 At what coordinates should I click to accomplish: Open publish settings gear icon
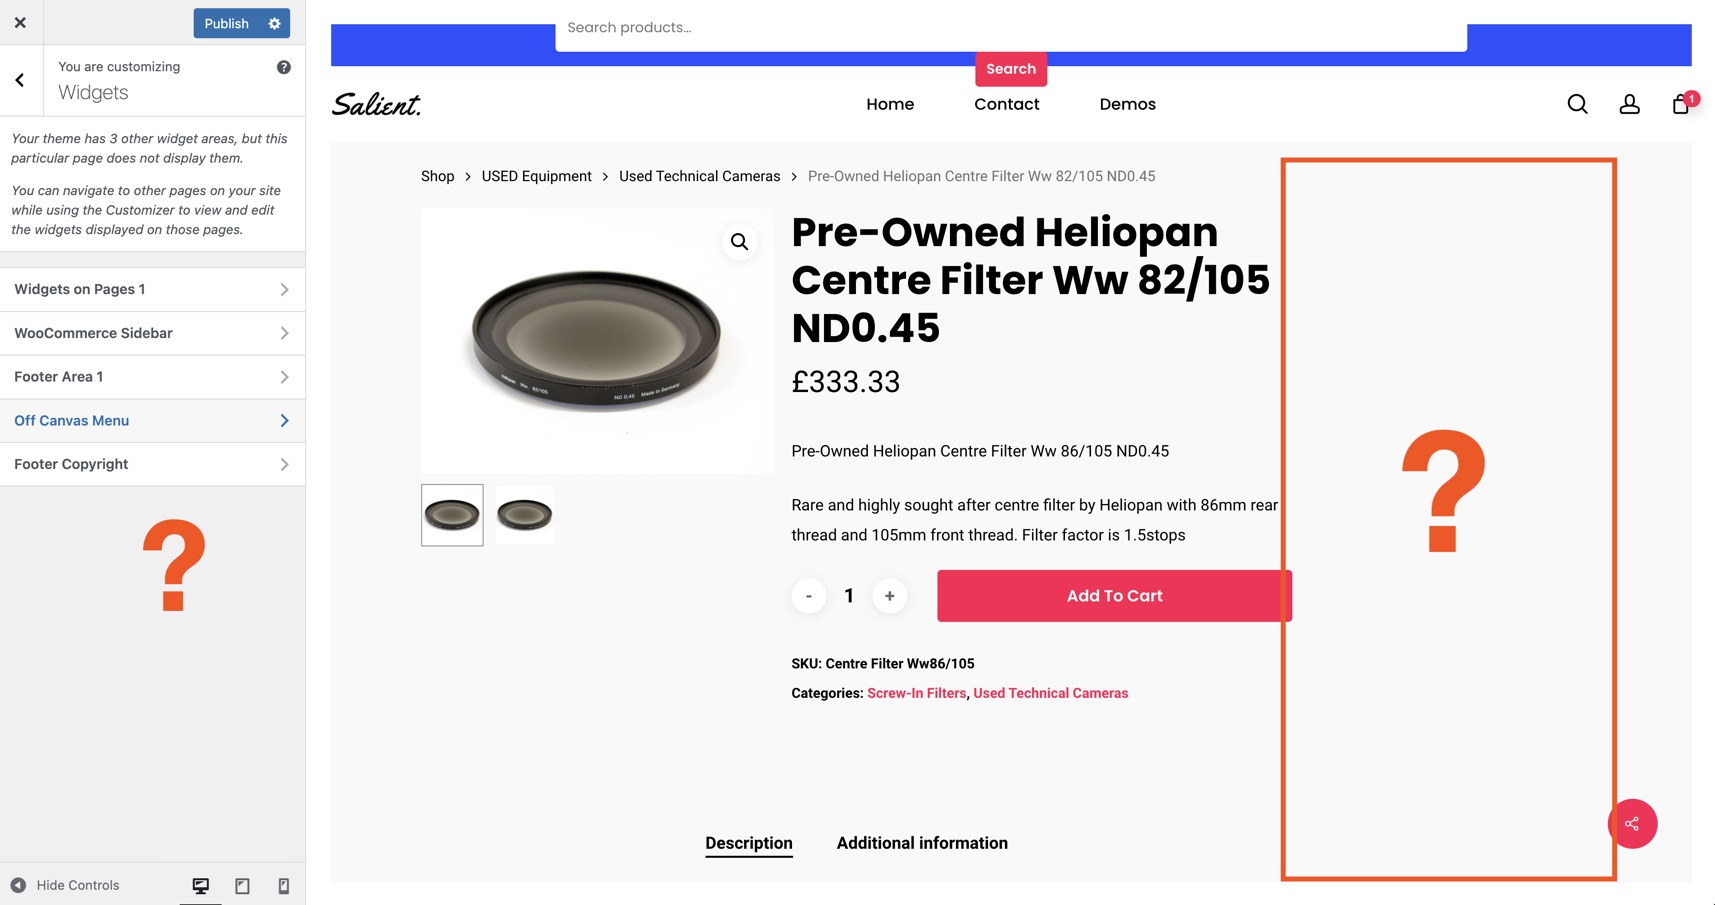274,23
